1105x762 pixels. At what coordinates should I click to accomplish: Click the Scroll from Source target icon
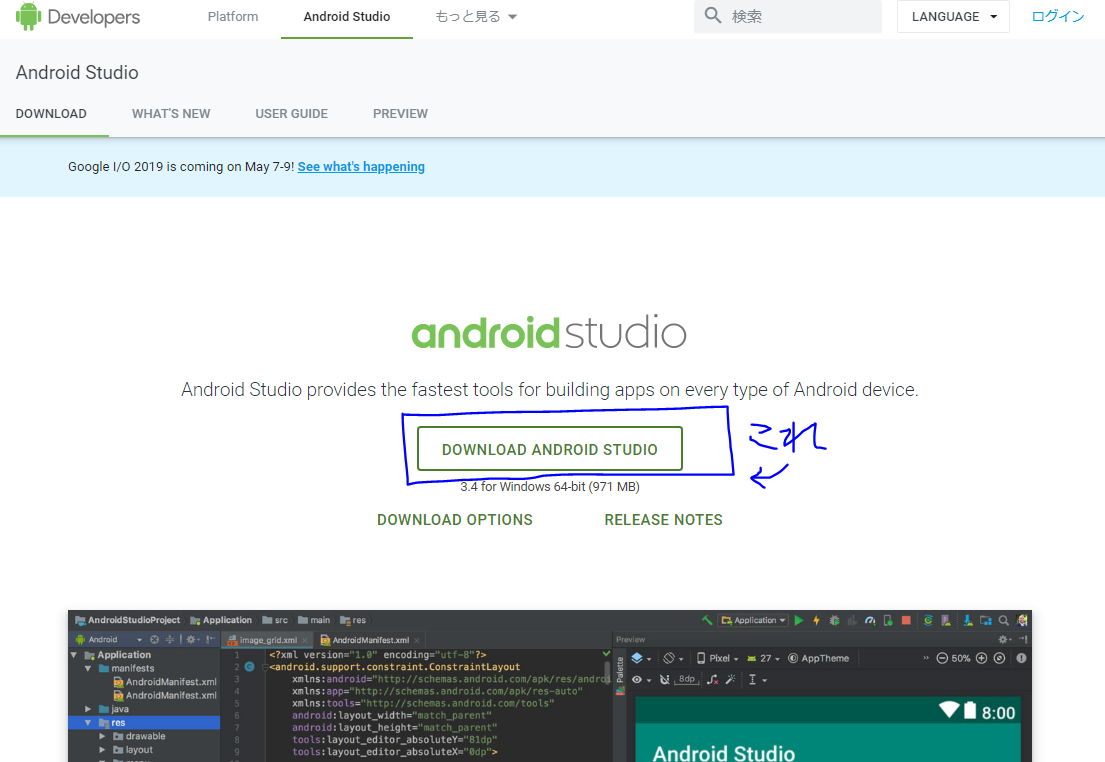pyautogui.click(x=154, y=639)
